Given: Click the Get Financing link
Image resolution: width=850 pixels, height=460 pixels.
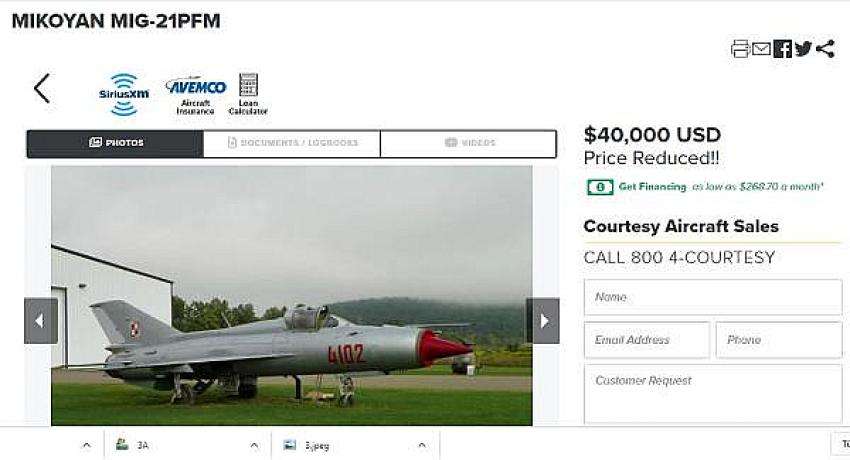Looking at the screenshot, I should click(x=652, y=187).
